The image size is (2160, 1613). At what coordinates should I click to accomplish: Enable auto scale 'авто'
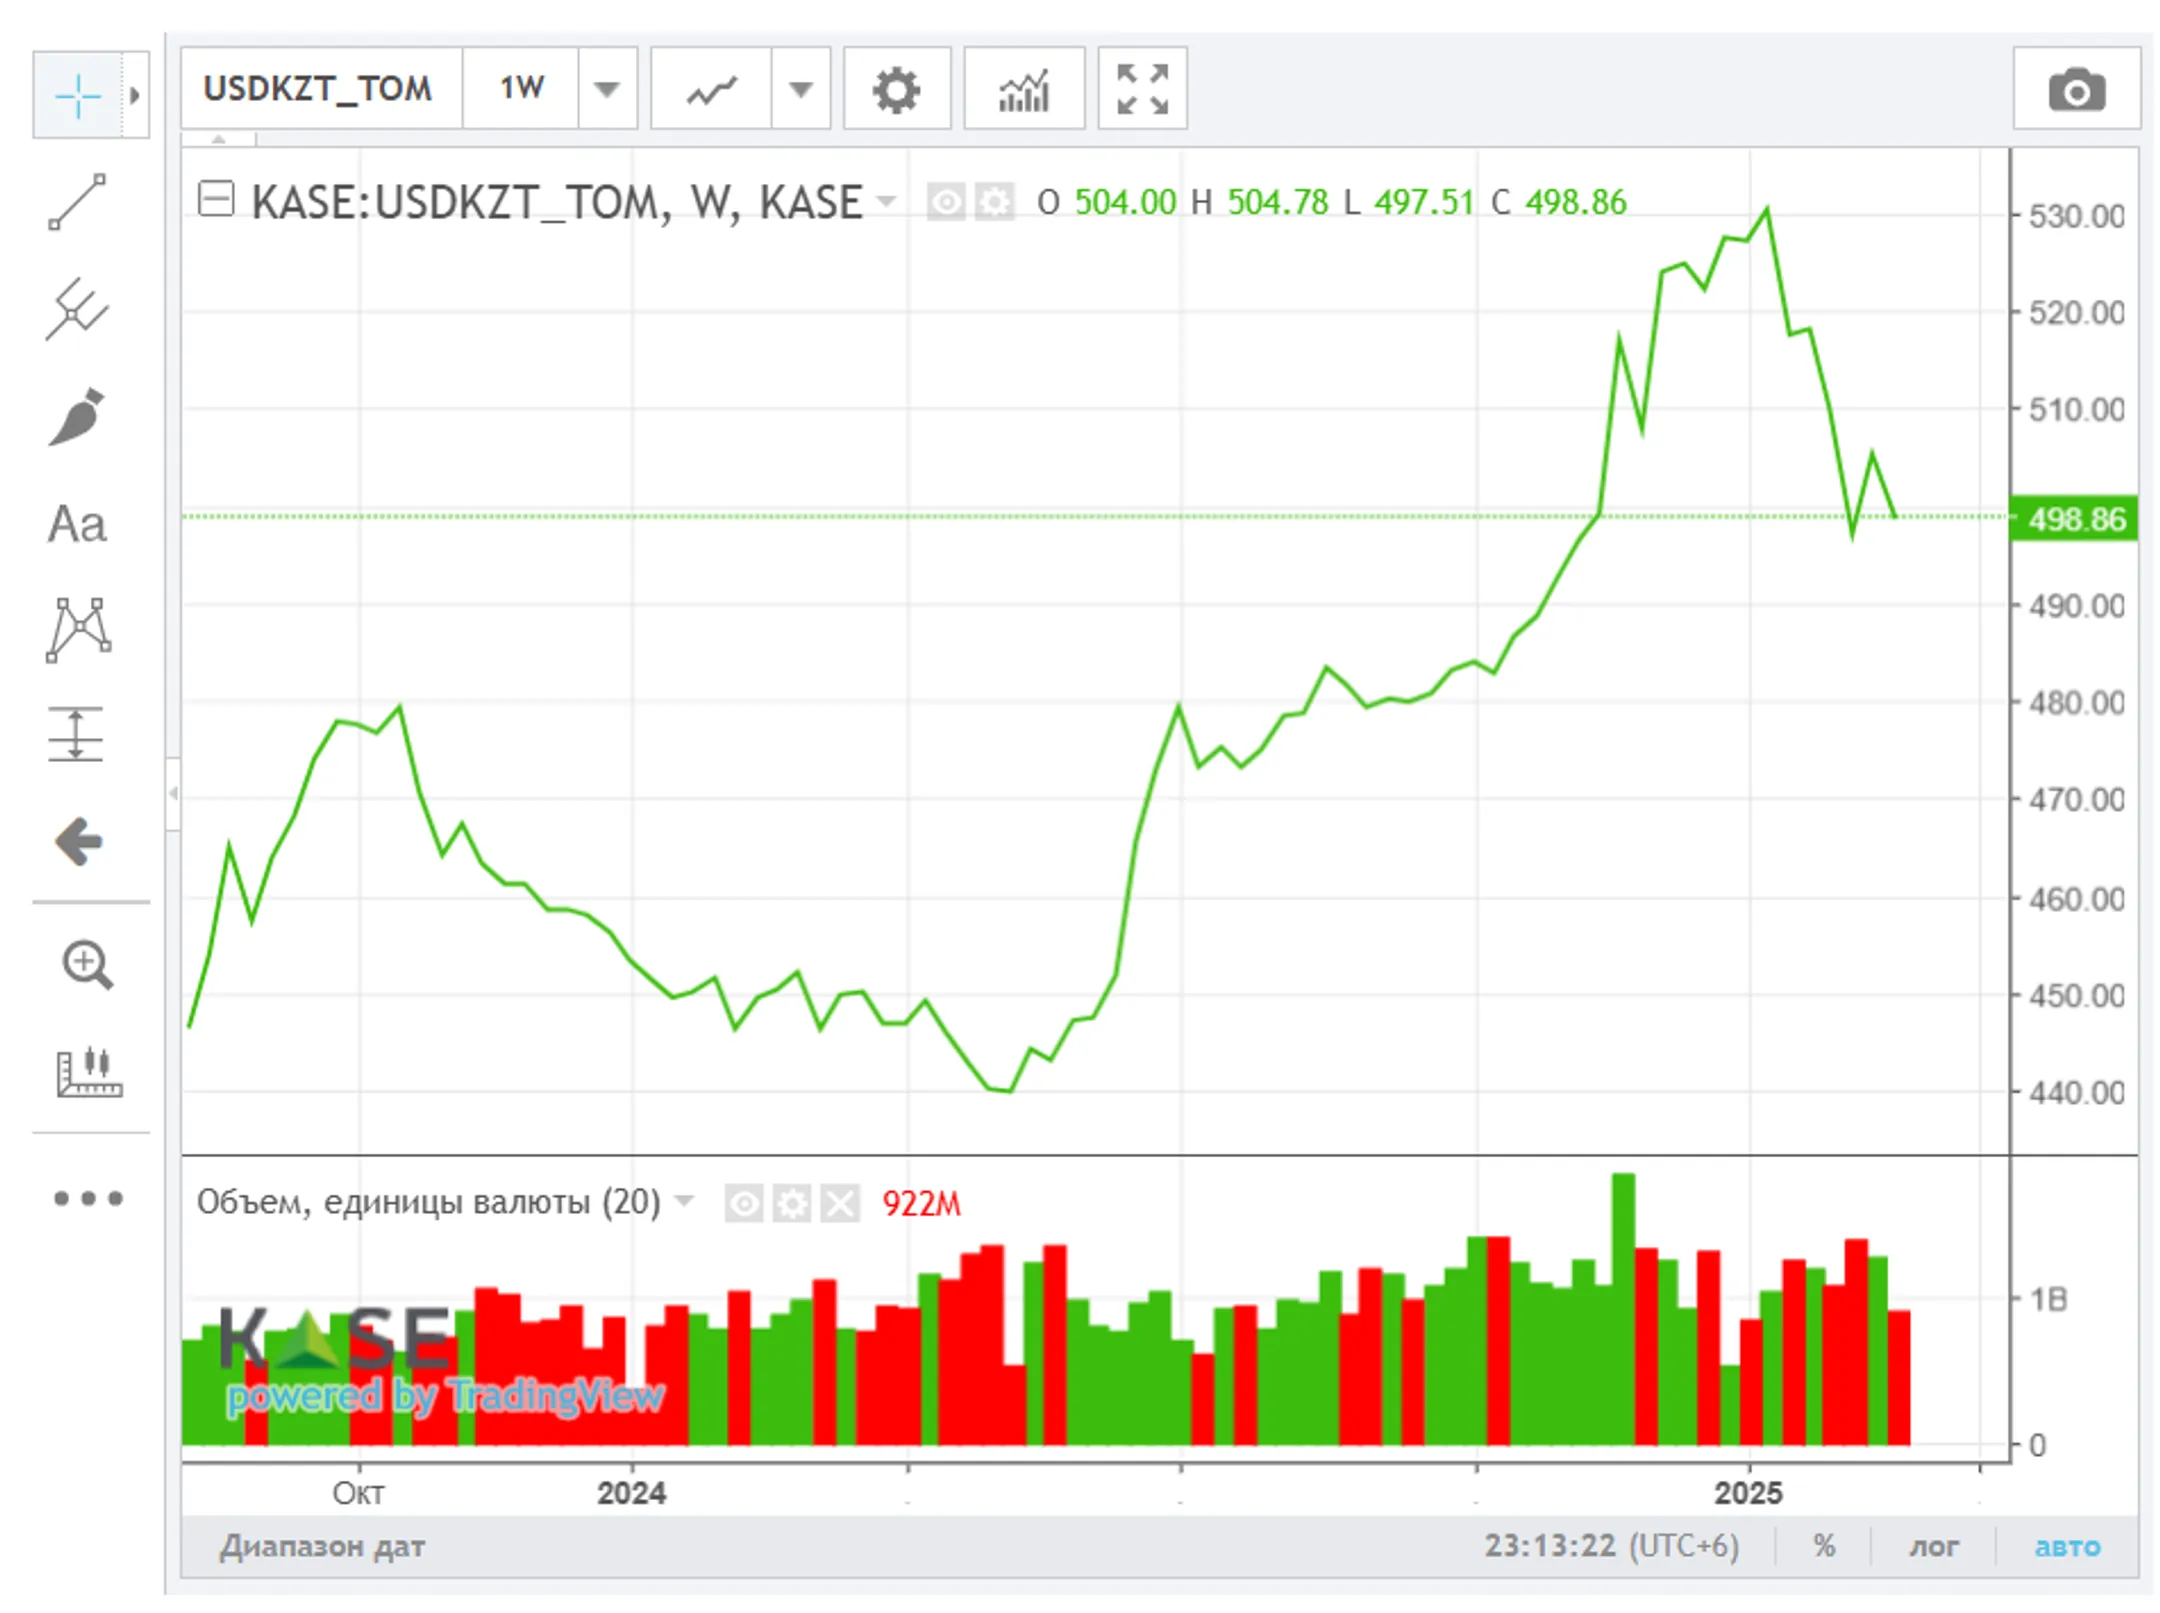click(2067, 1546)
